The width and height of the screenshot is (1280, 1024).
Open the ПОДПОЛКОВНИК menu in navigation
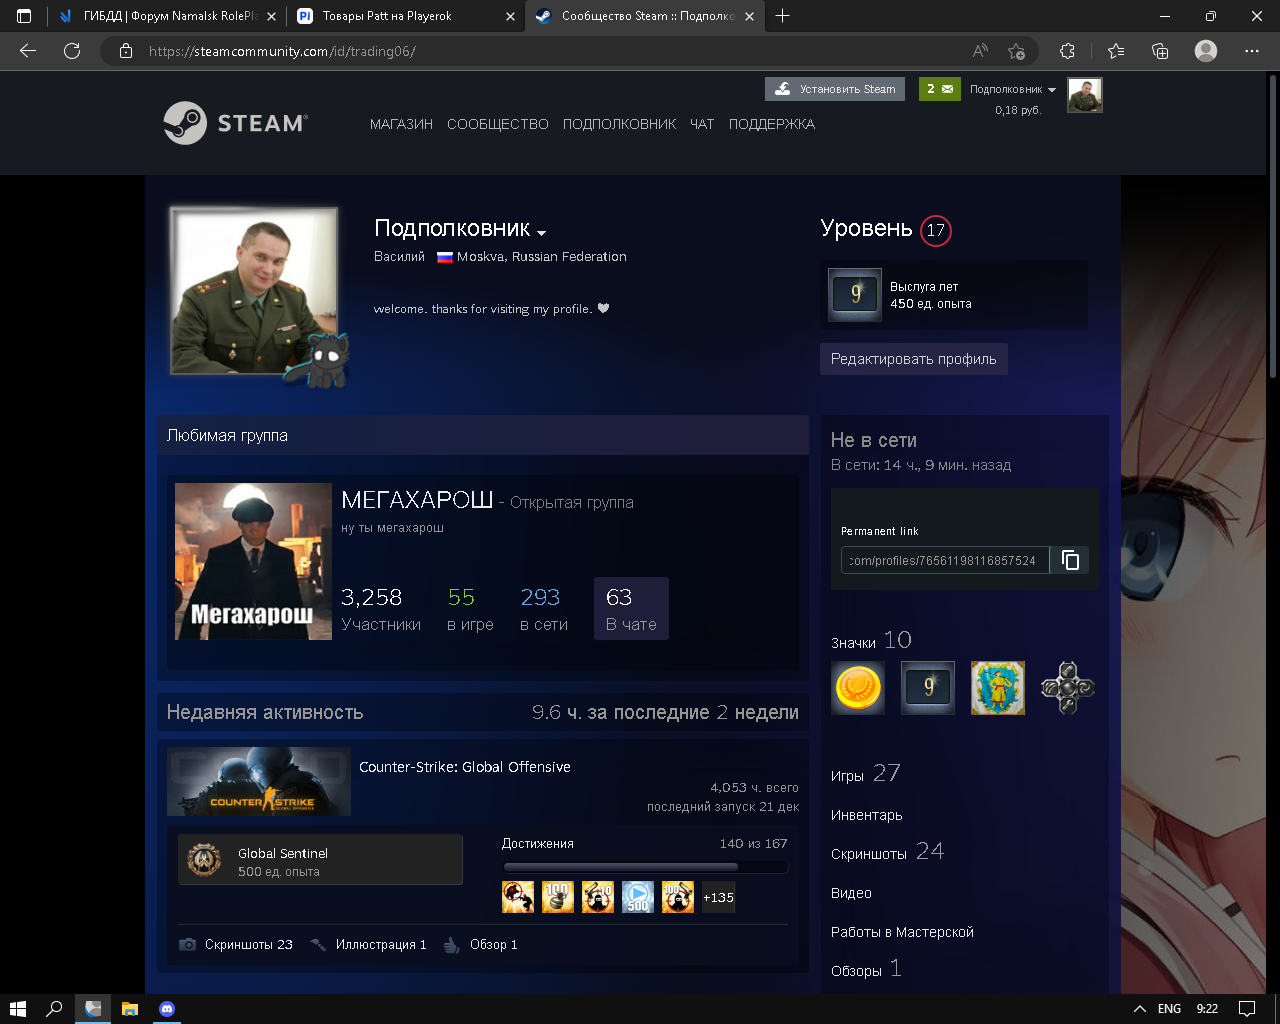tap(619, 124)
